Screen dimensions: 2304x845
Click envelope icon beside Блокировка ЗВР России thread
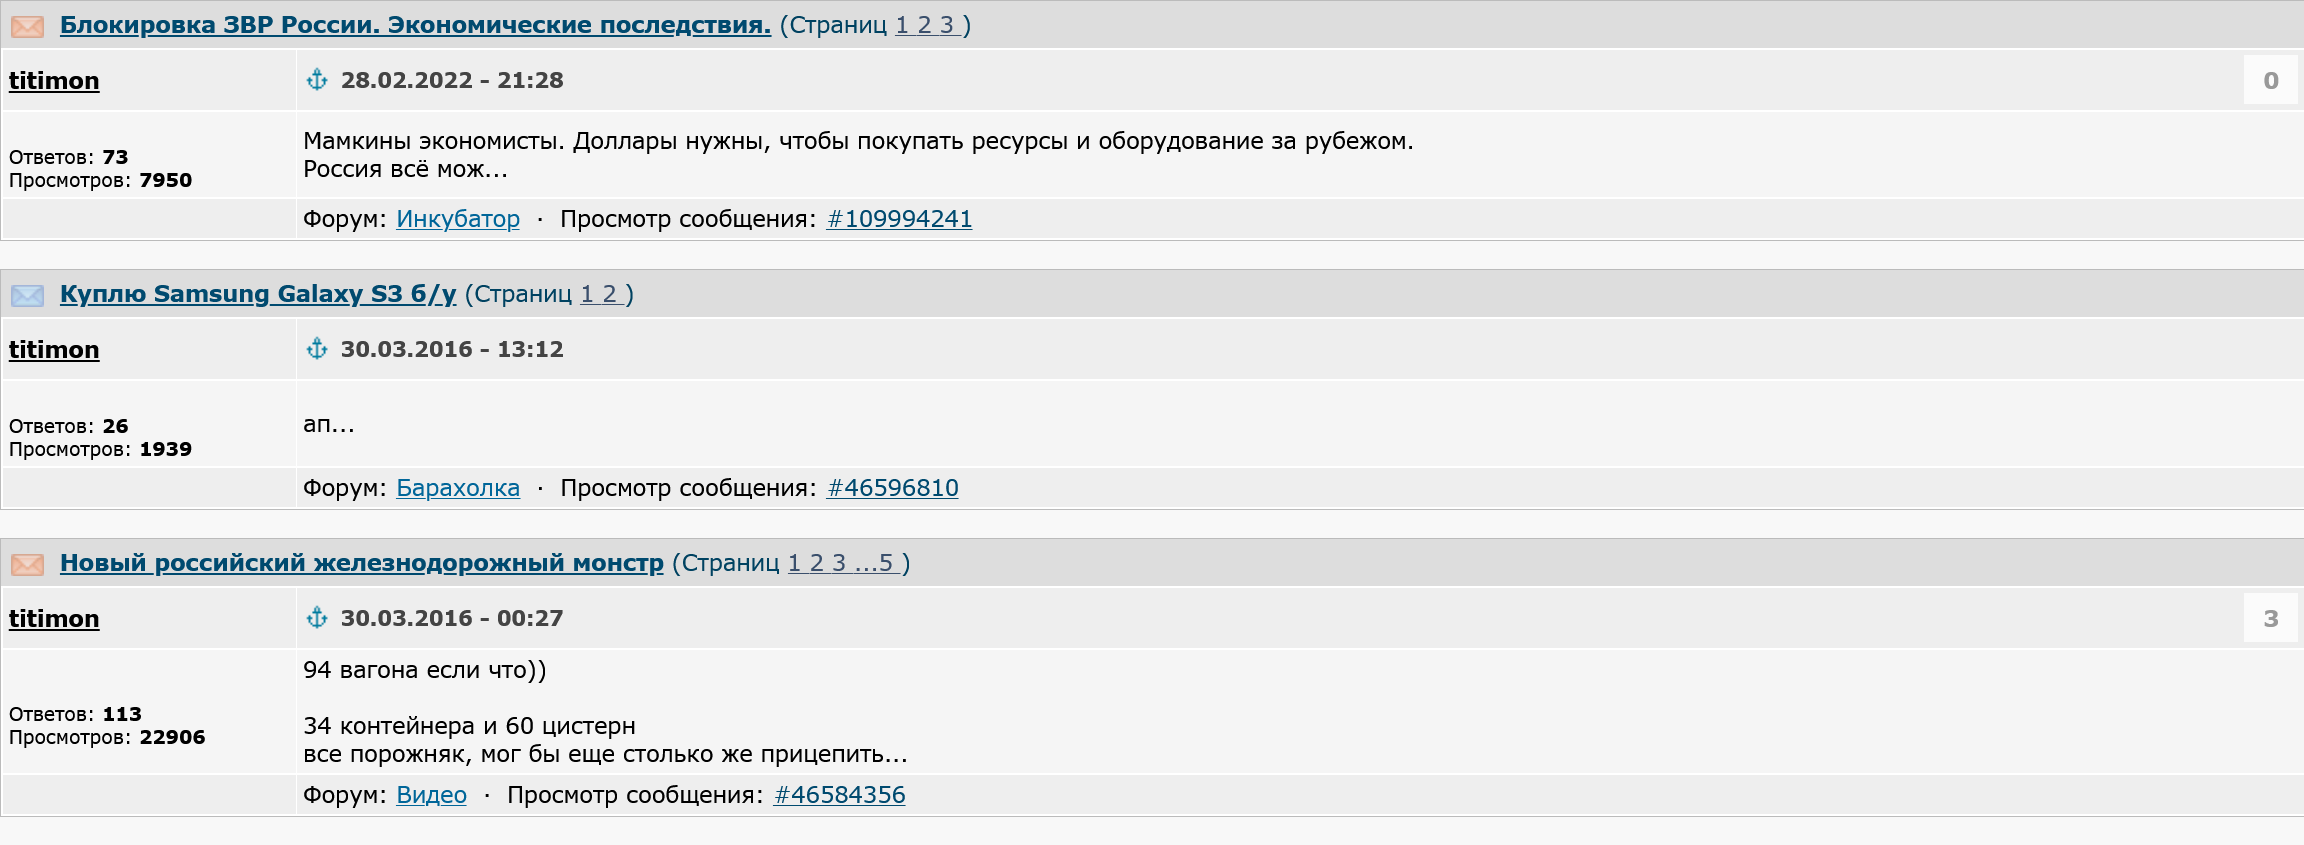27,26
